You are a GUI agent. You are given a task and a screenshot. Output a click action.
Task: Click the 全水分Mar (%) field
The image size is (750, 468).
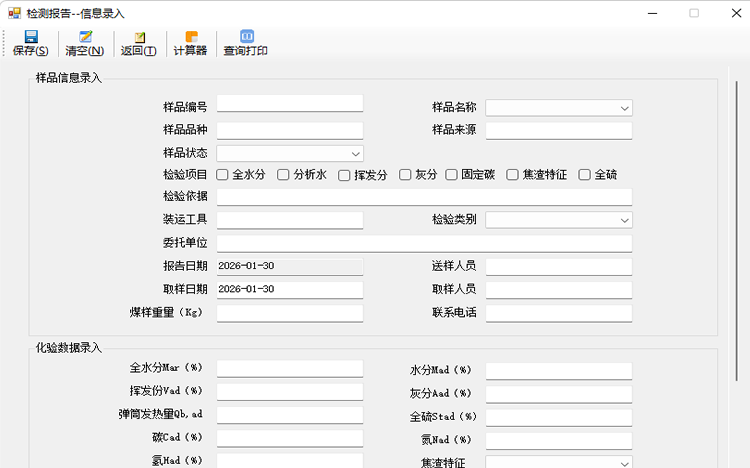(x=289, y=369)
